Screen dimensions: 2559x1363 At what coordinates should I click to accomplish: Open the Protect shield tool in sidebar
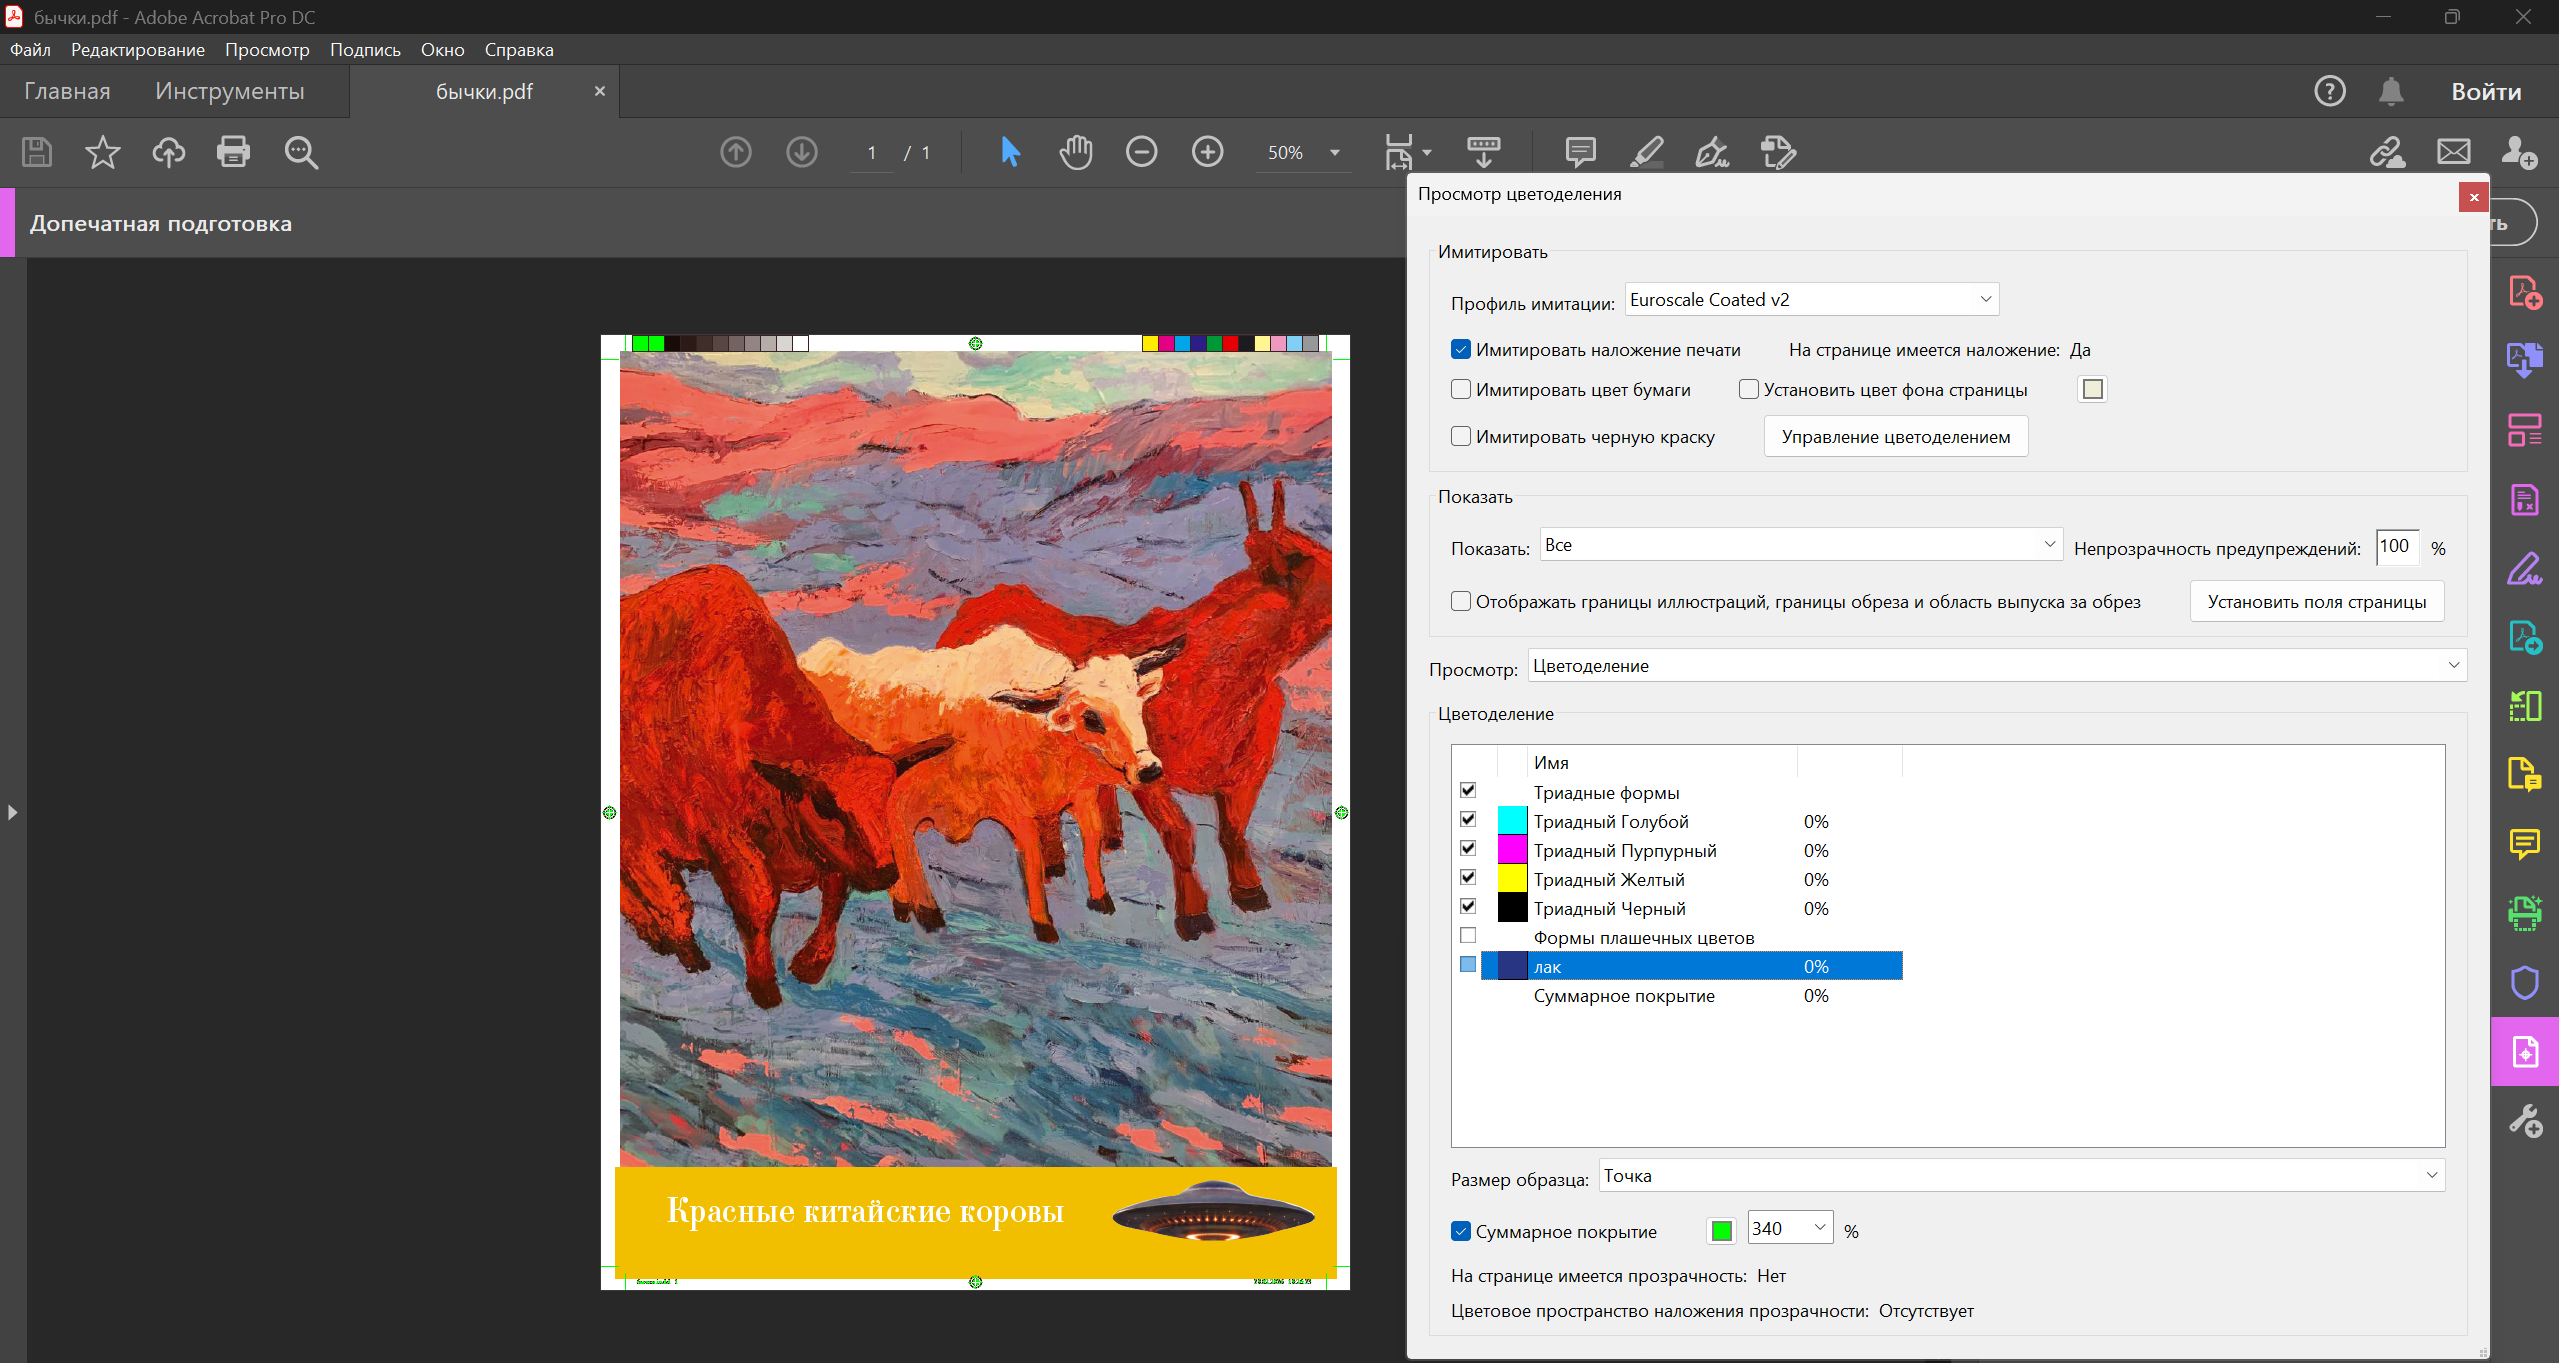[2525, 982]
